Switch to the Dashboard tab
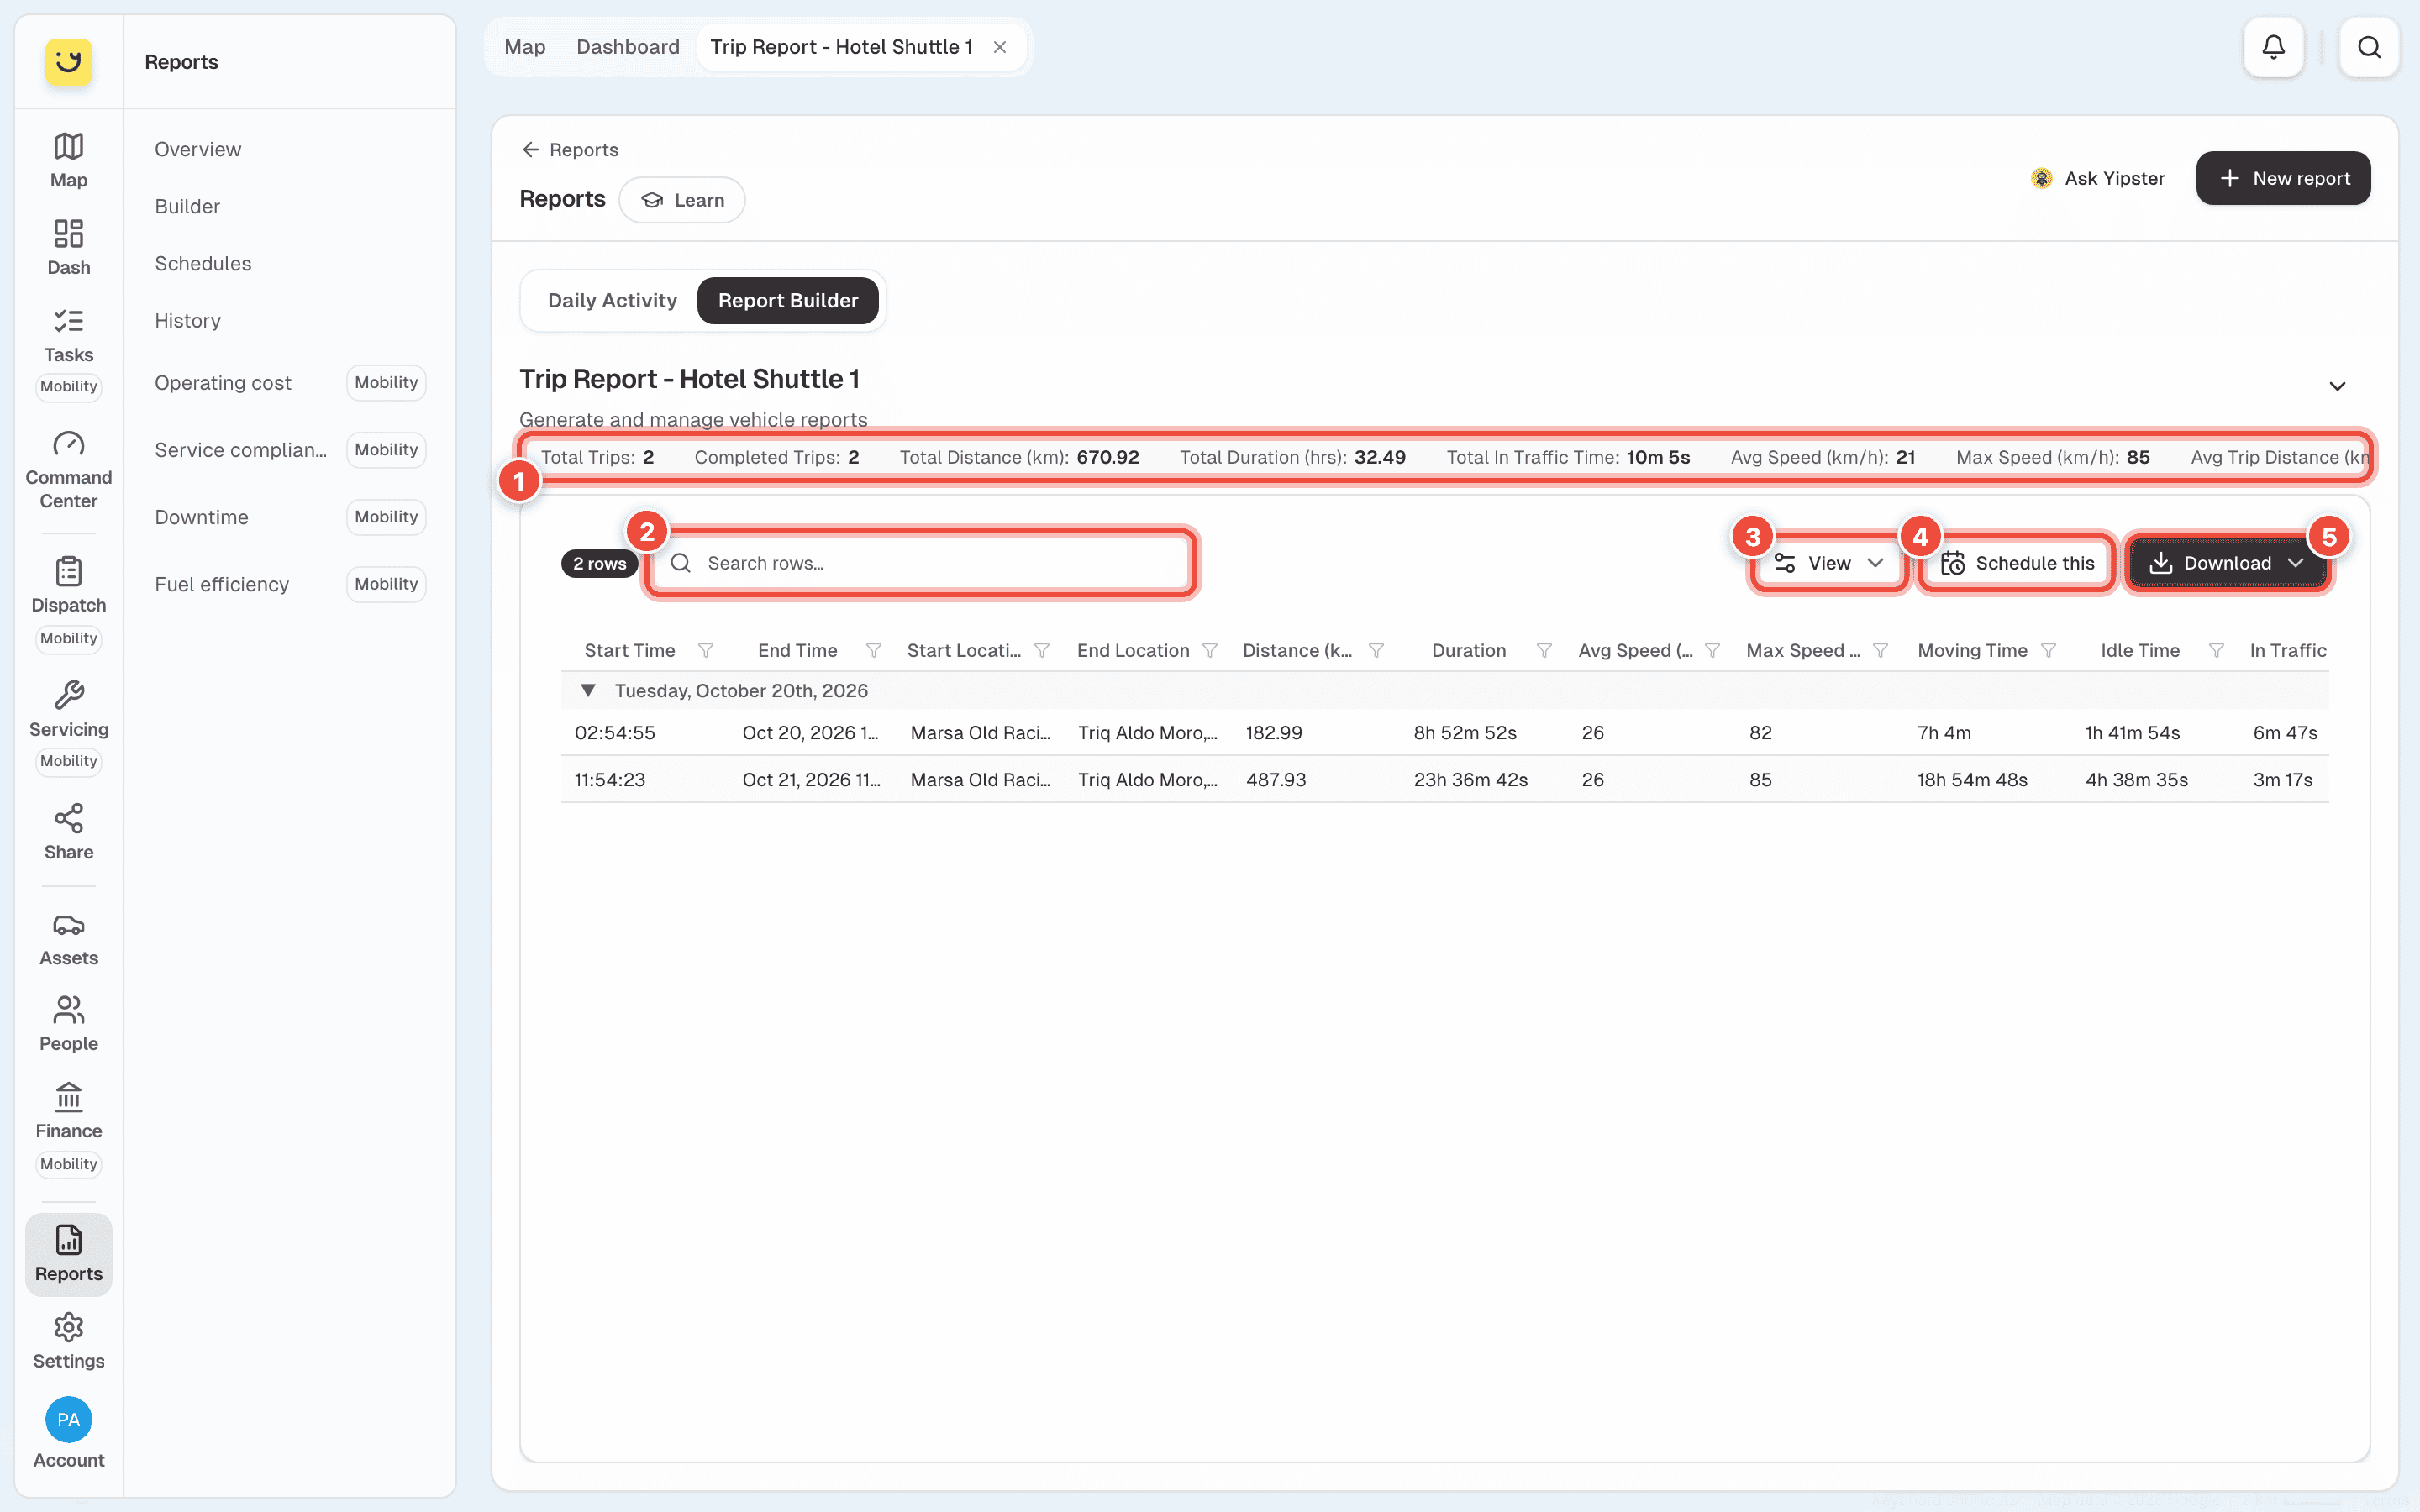Viewport: 2420px width, 1512px height. click(x=628, y=47)
